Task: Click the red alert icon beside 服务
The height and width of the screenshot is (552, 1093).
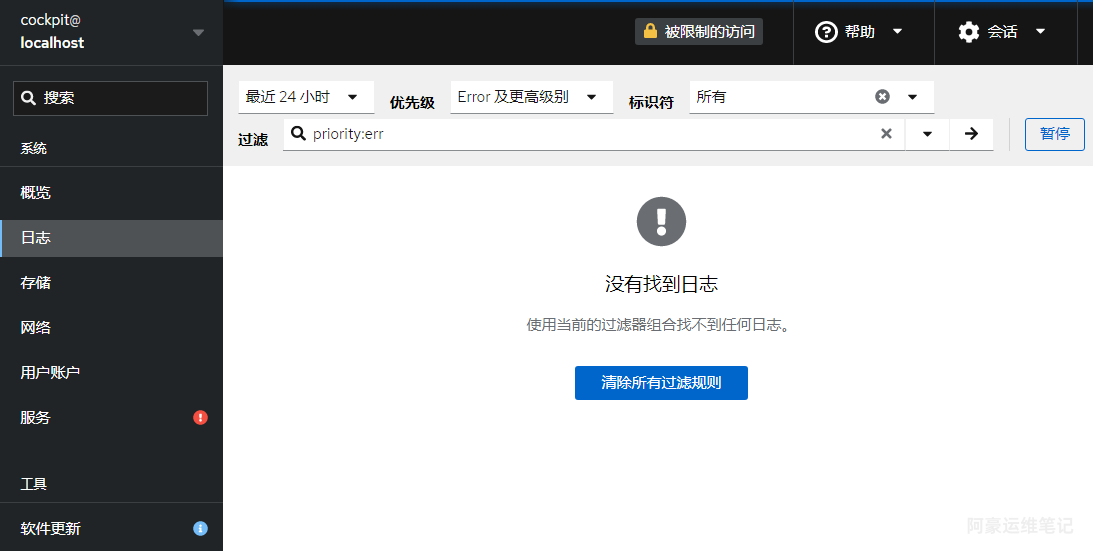Action: click(x=200, y=418)
